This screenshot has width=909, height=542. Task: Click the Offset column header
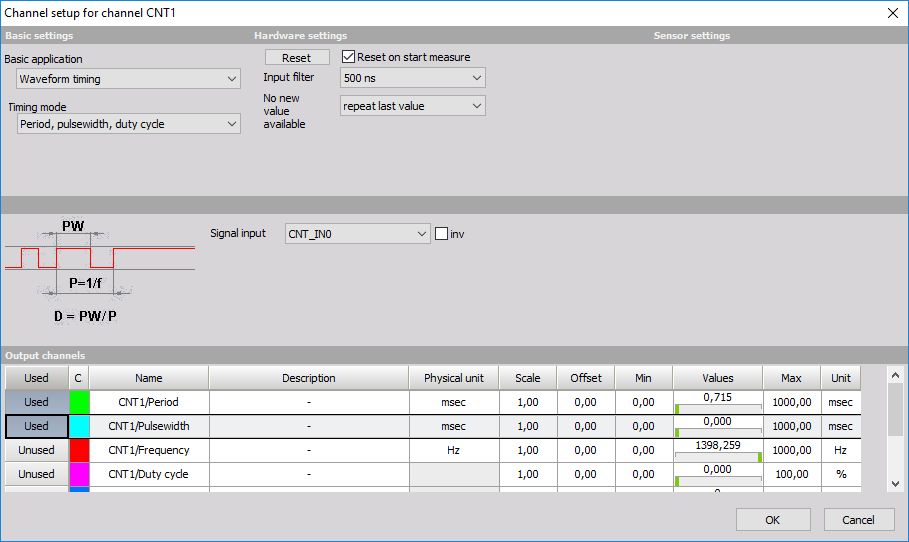[586, 378]
